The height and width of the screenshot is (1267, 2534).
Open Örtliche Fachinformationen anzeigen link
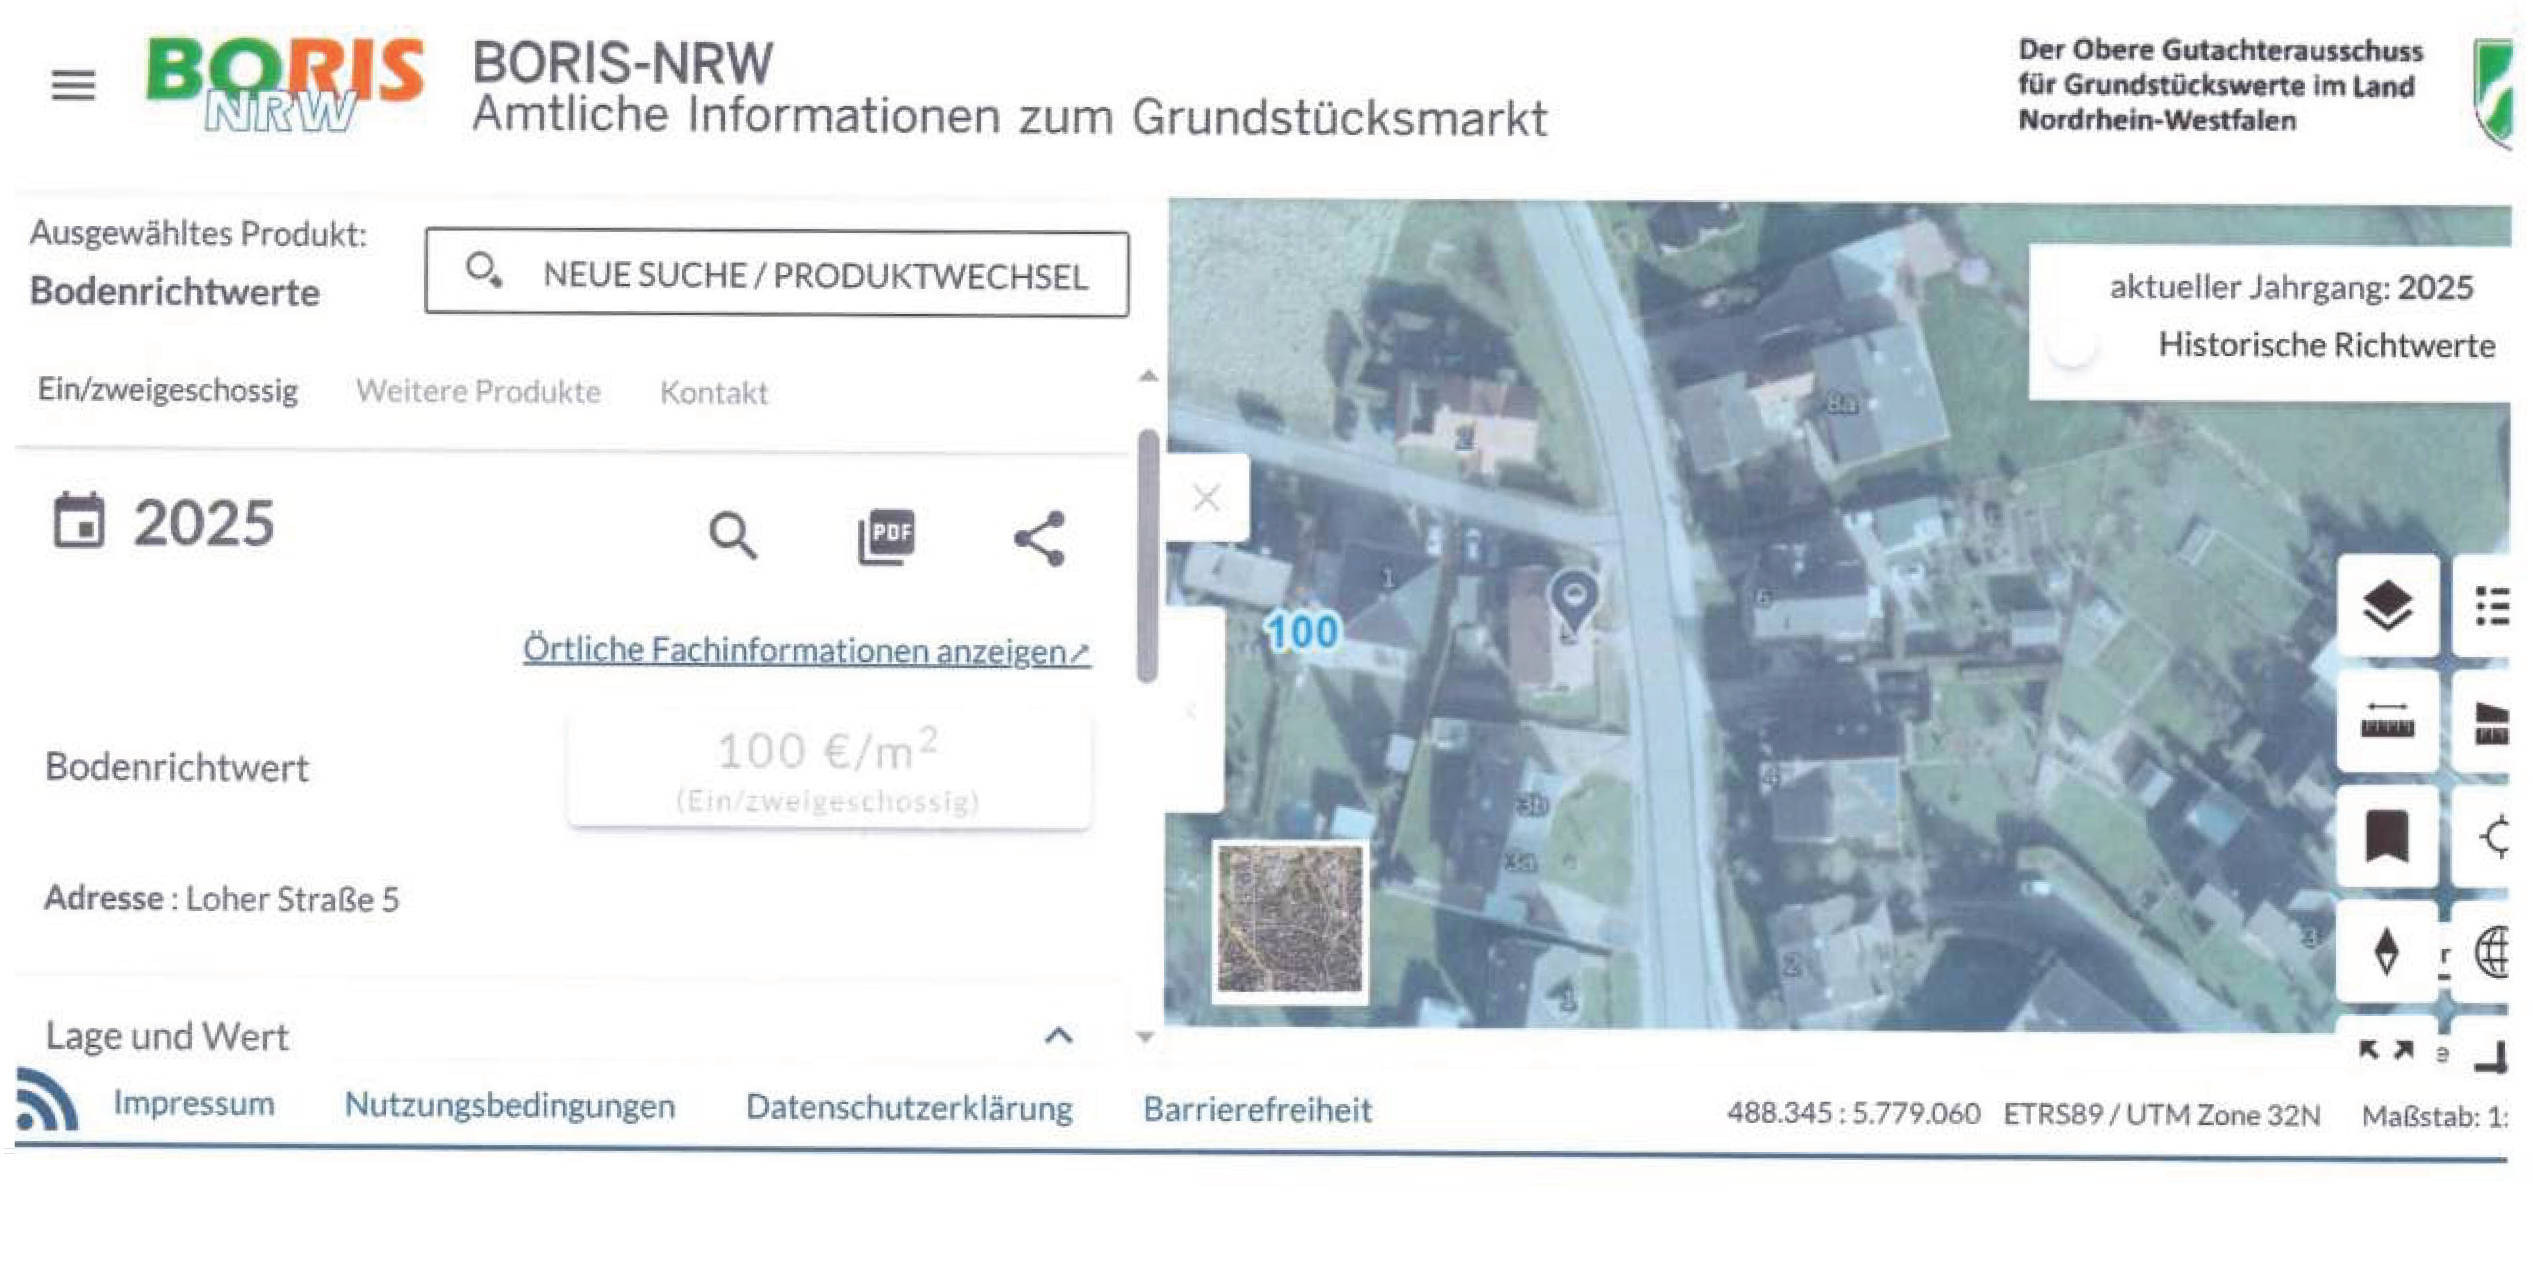pos(806,650)
